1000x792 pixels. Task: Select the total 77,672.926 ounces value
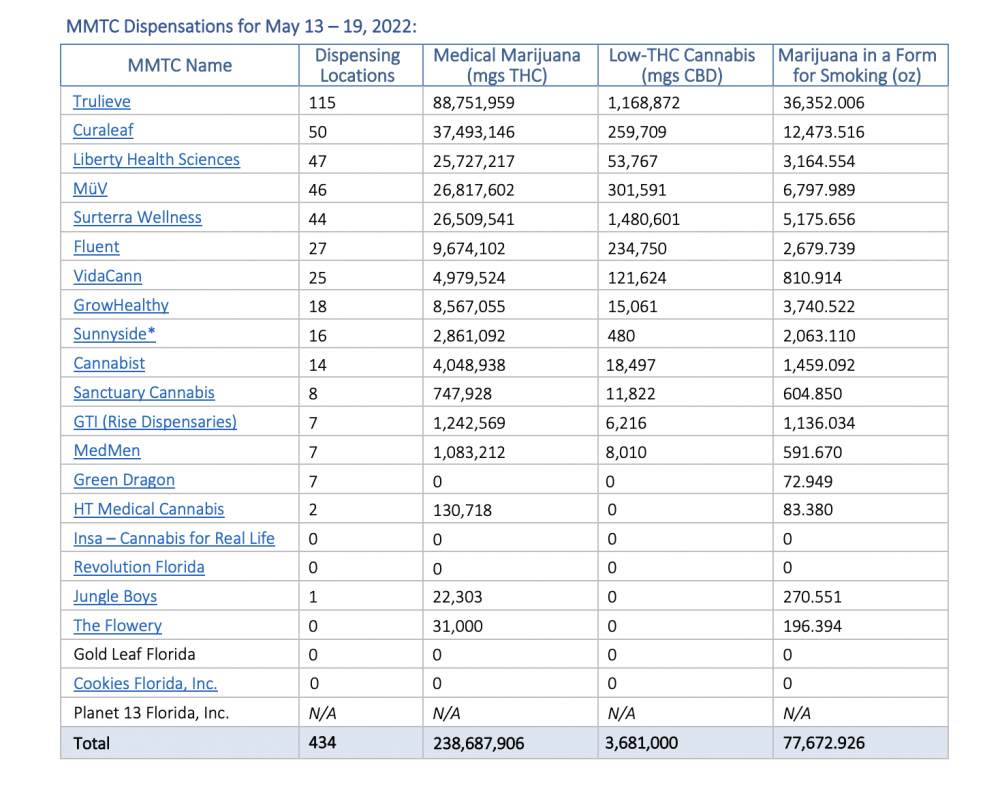point(823,743)
